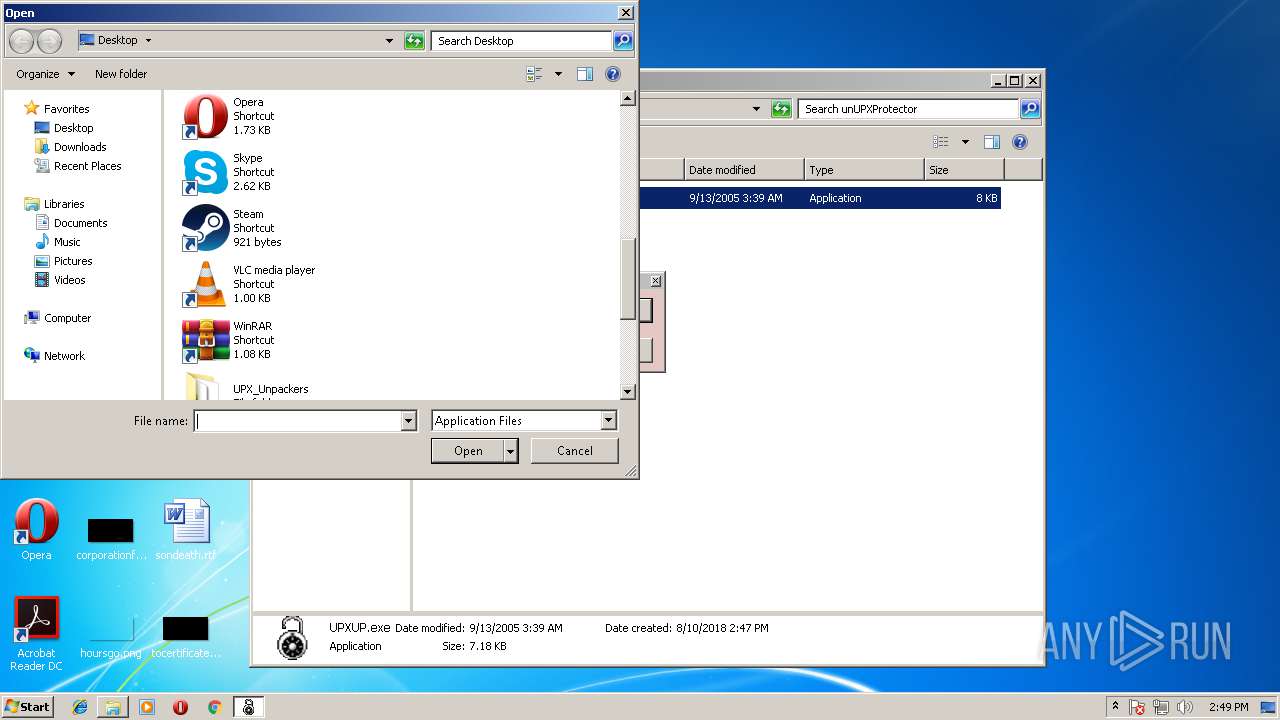Click the Search Desktop magnifier icon
This screenshot has width=1280, height=720.
tap(623, 41)
